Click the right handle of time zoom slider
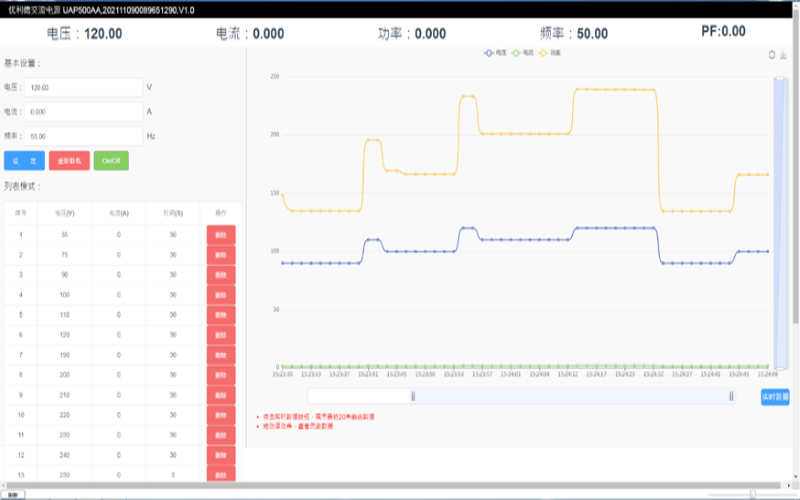This screenshot has width=800, height=500. pos(732,397)
